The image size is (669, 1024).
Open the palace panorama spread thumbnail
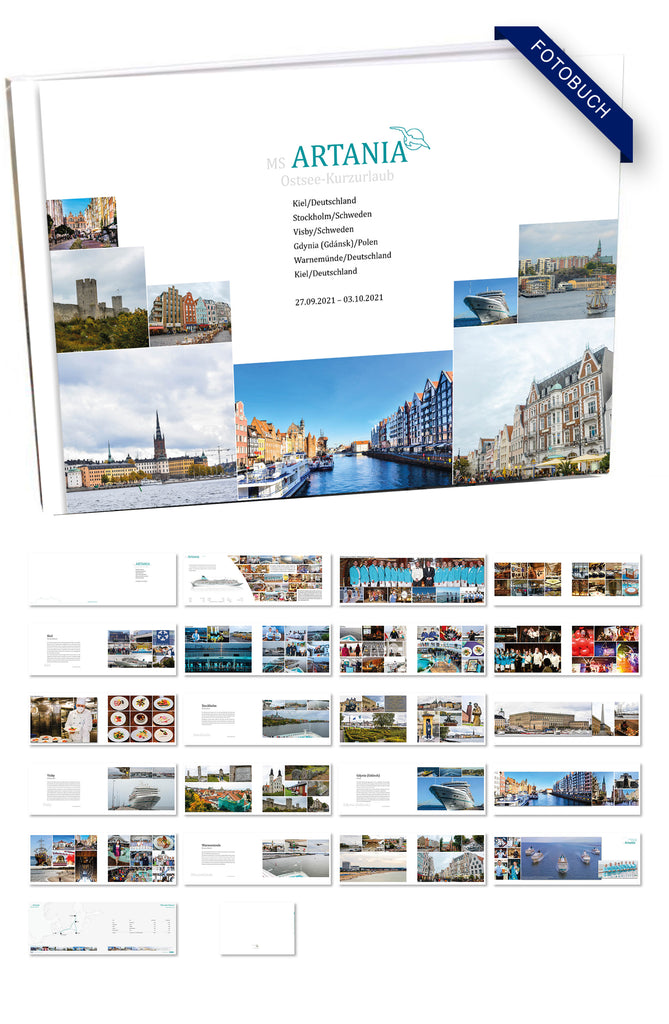tap(567, 720)
